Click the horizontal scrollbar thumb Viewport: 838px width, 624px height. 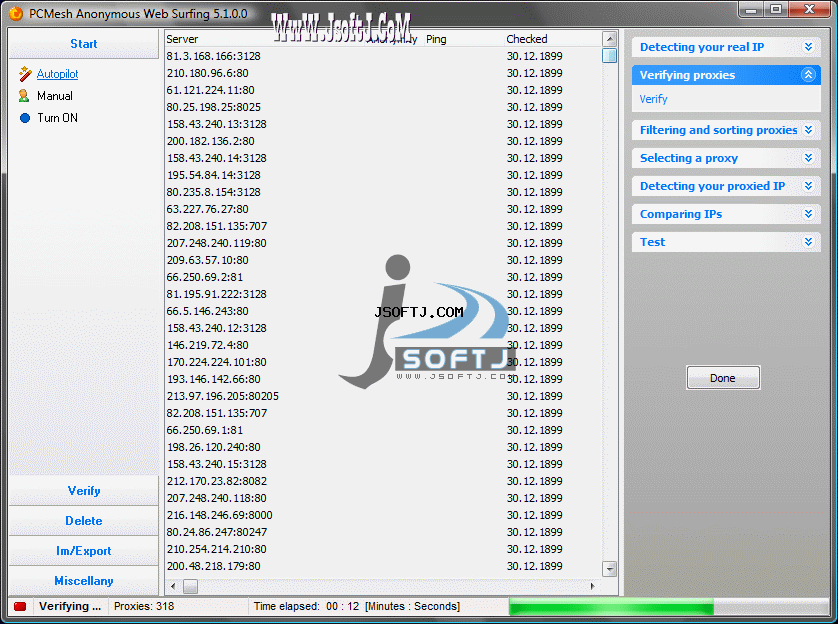coord(190,586)
